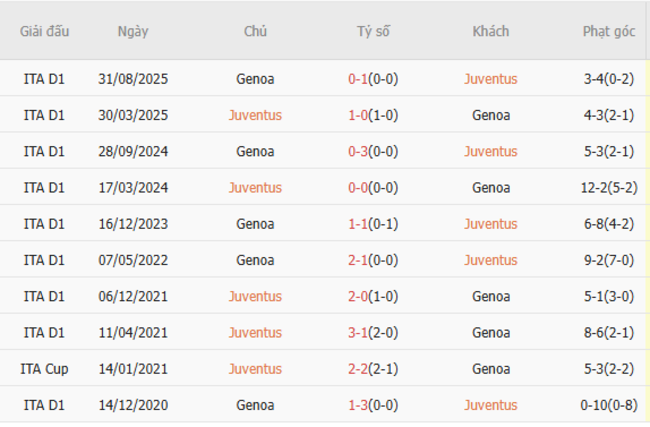650x427 pixels.
Task: Select the date 07/05/2022
Action: click(133, 260)
